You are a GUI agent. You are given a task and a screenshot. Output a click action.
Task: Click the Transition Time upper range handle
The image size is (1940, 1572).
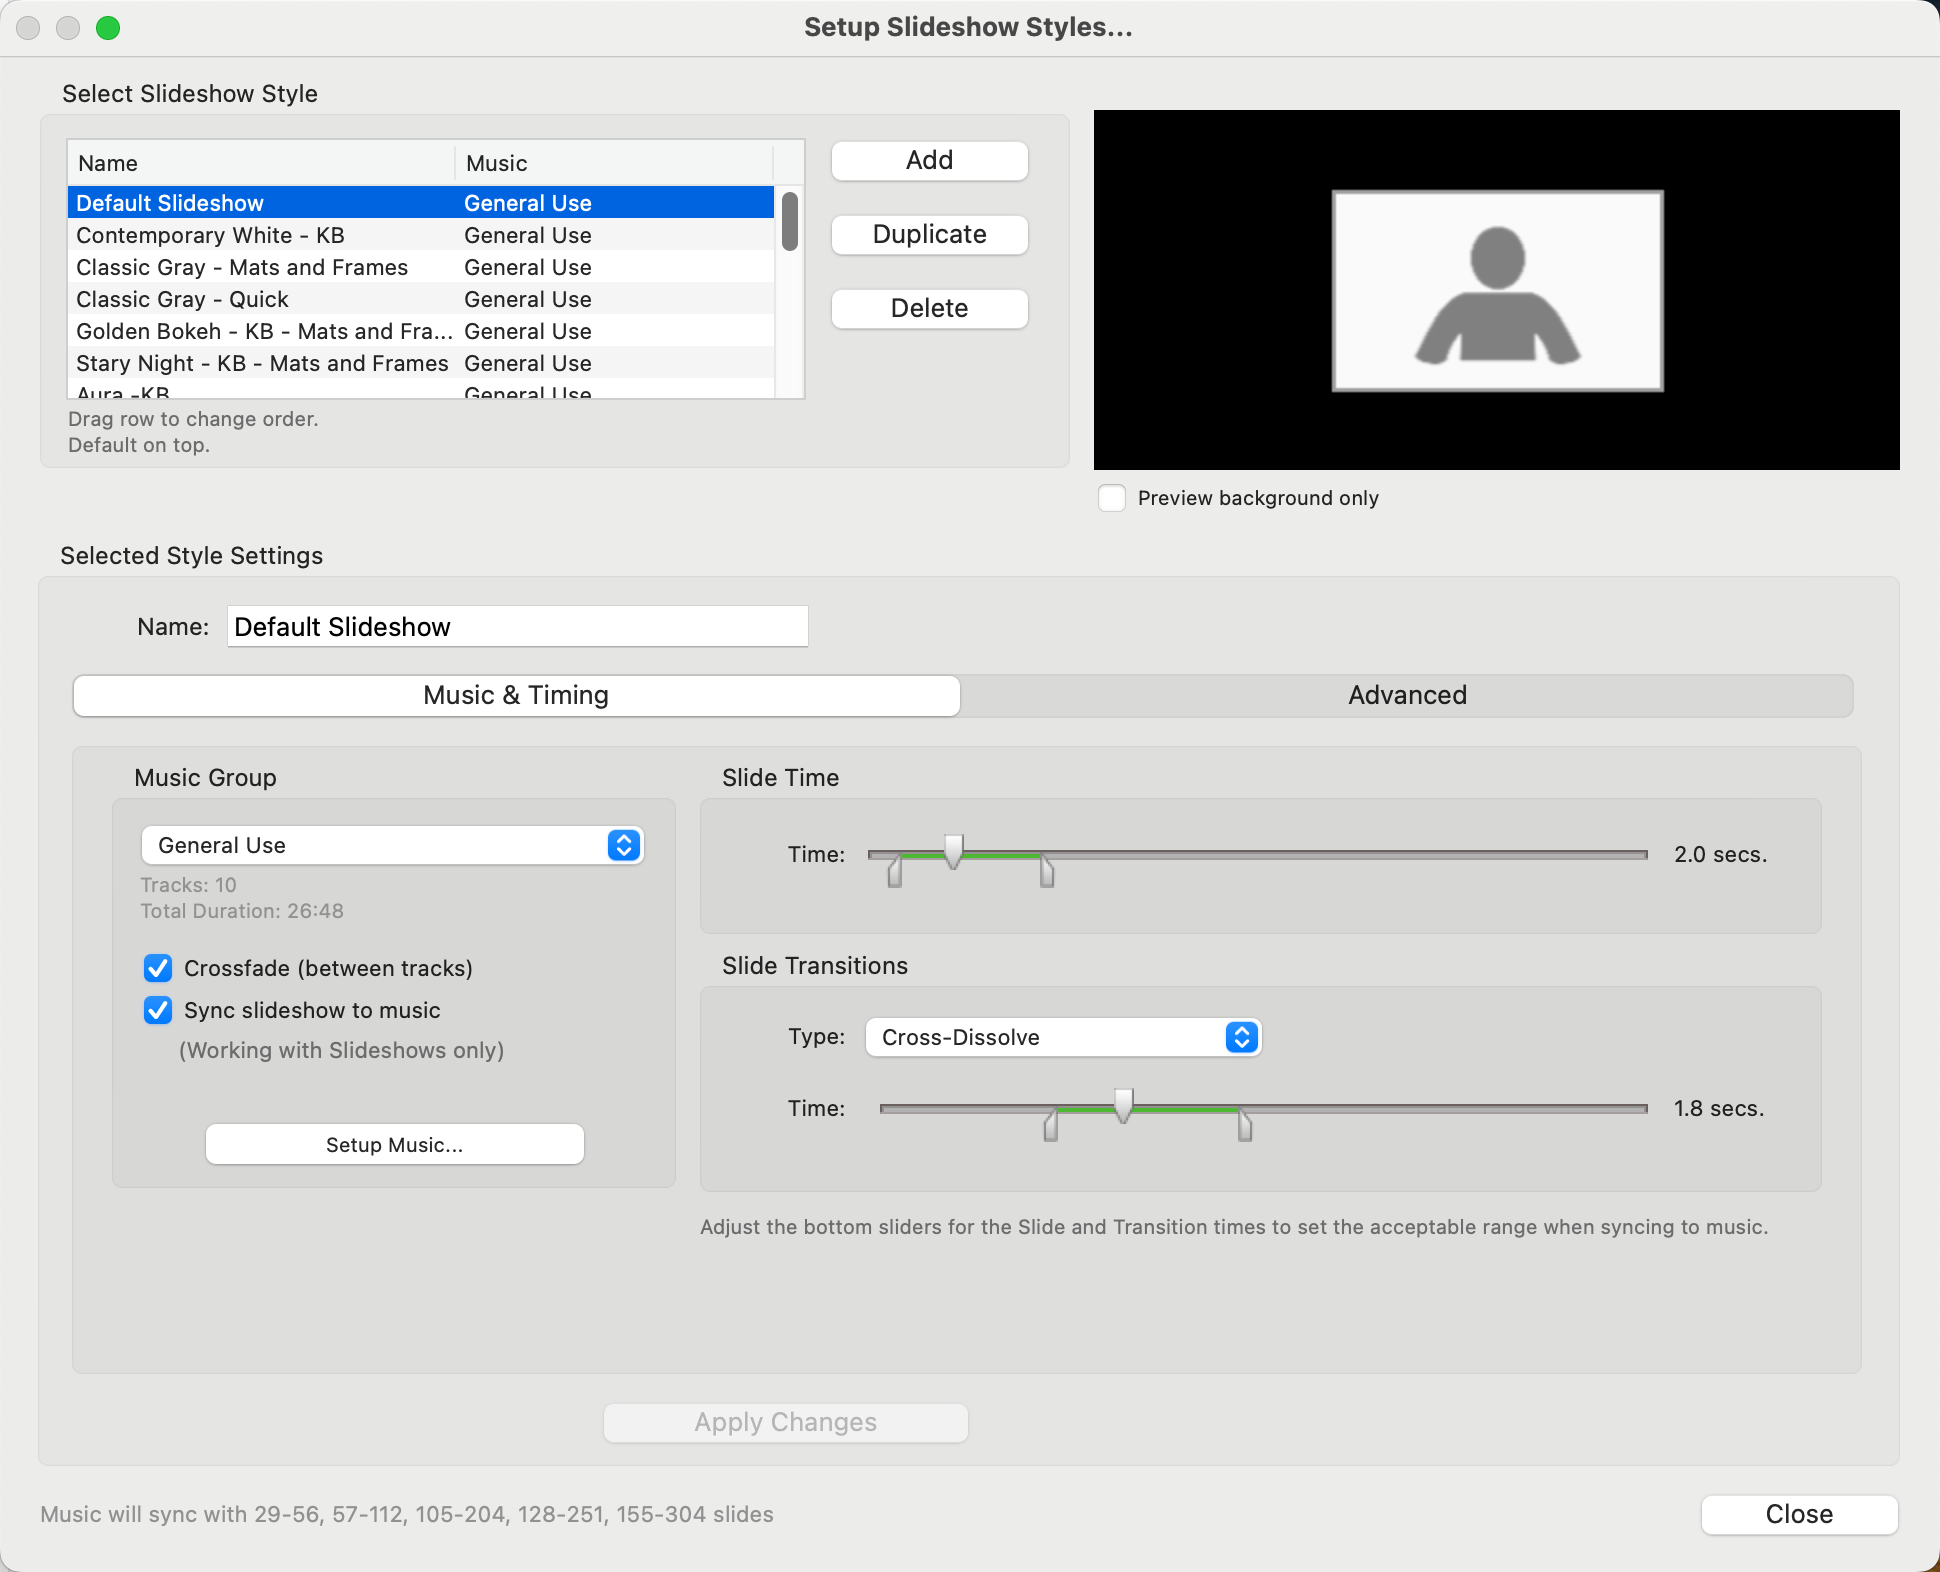[1245, 1126]
